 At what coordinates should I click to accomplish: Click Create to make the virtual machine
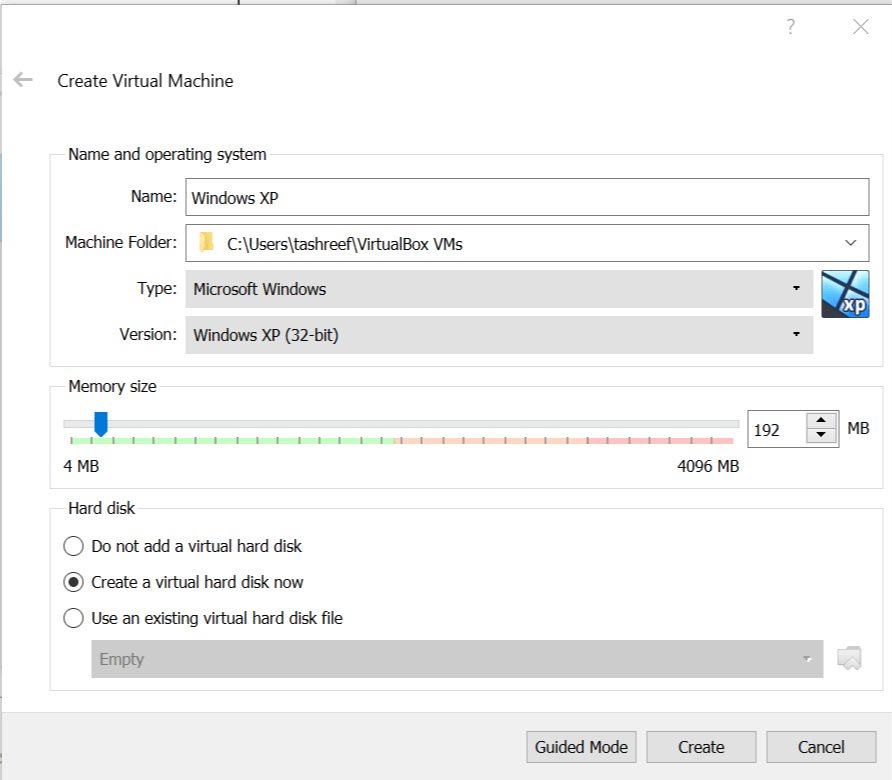click(701, 746)
